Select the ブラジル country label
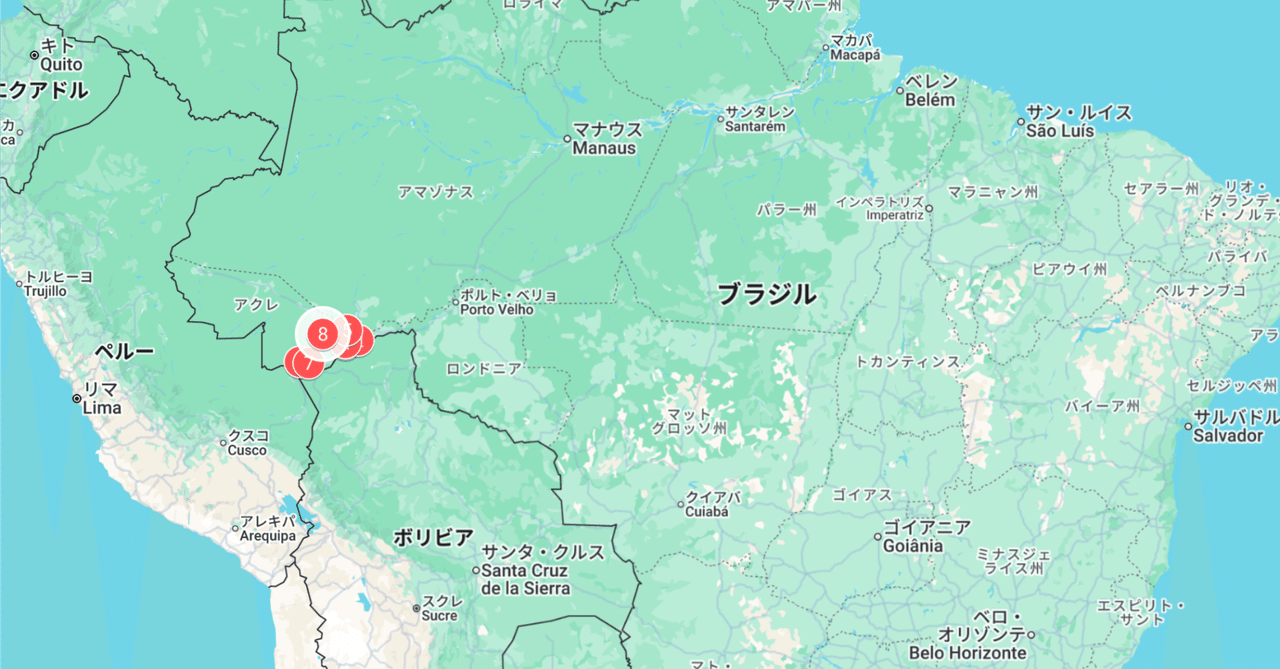The width and height of the screenshot is (1280, 669). [x=767, y=294]
